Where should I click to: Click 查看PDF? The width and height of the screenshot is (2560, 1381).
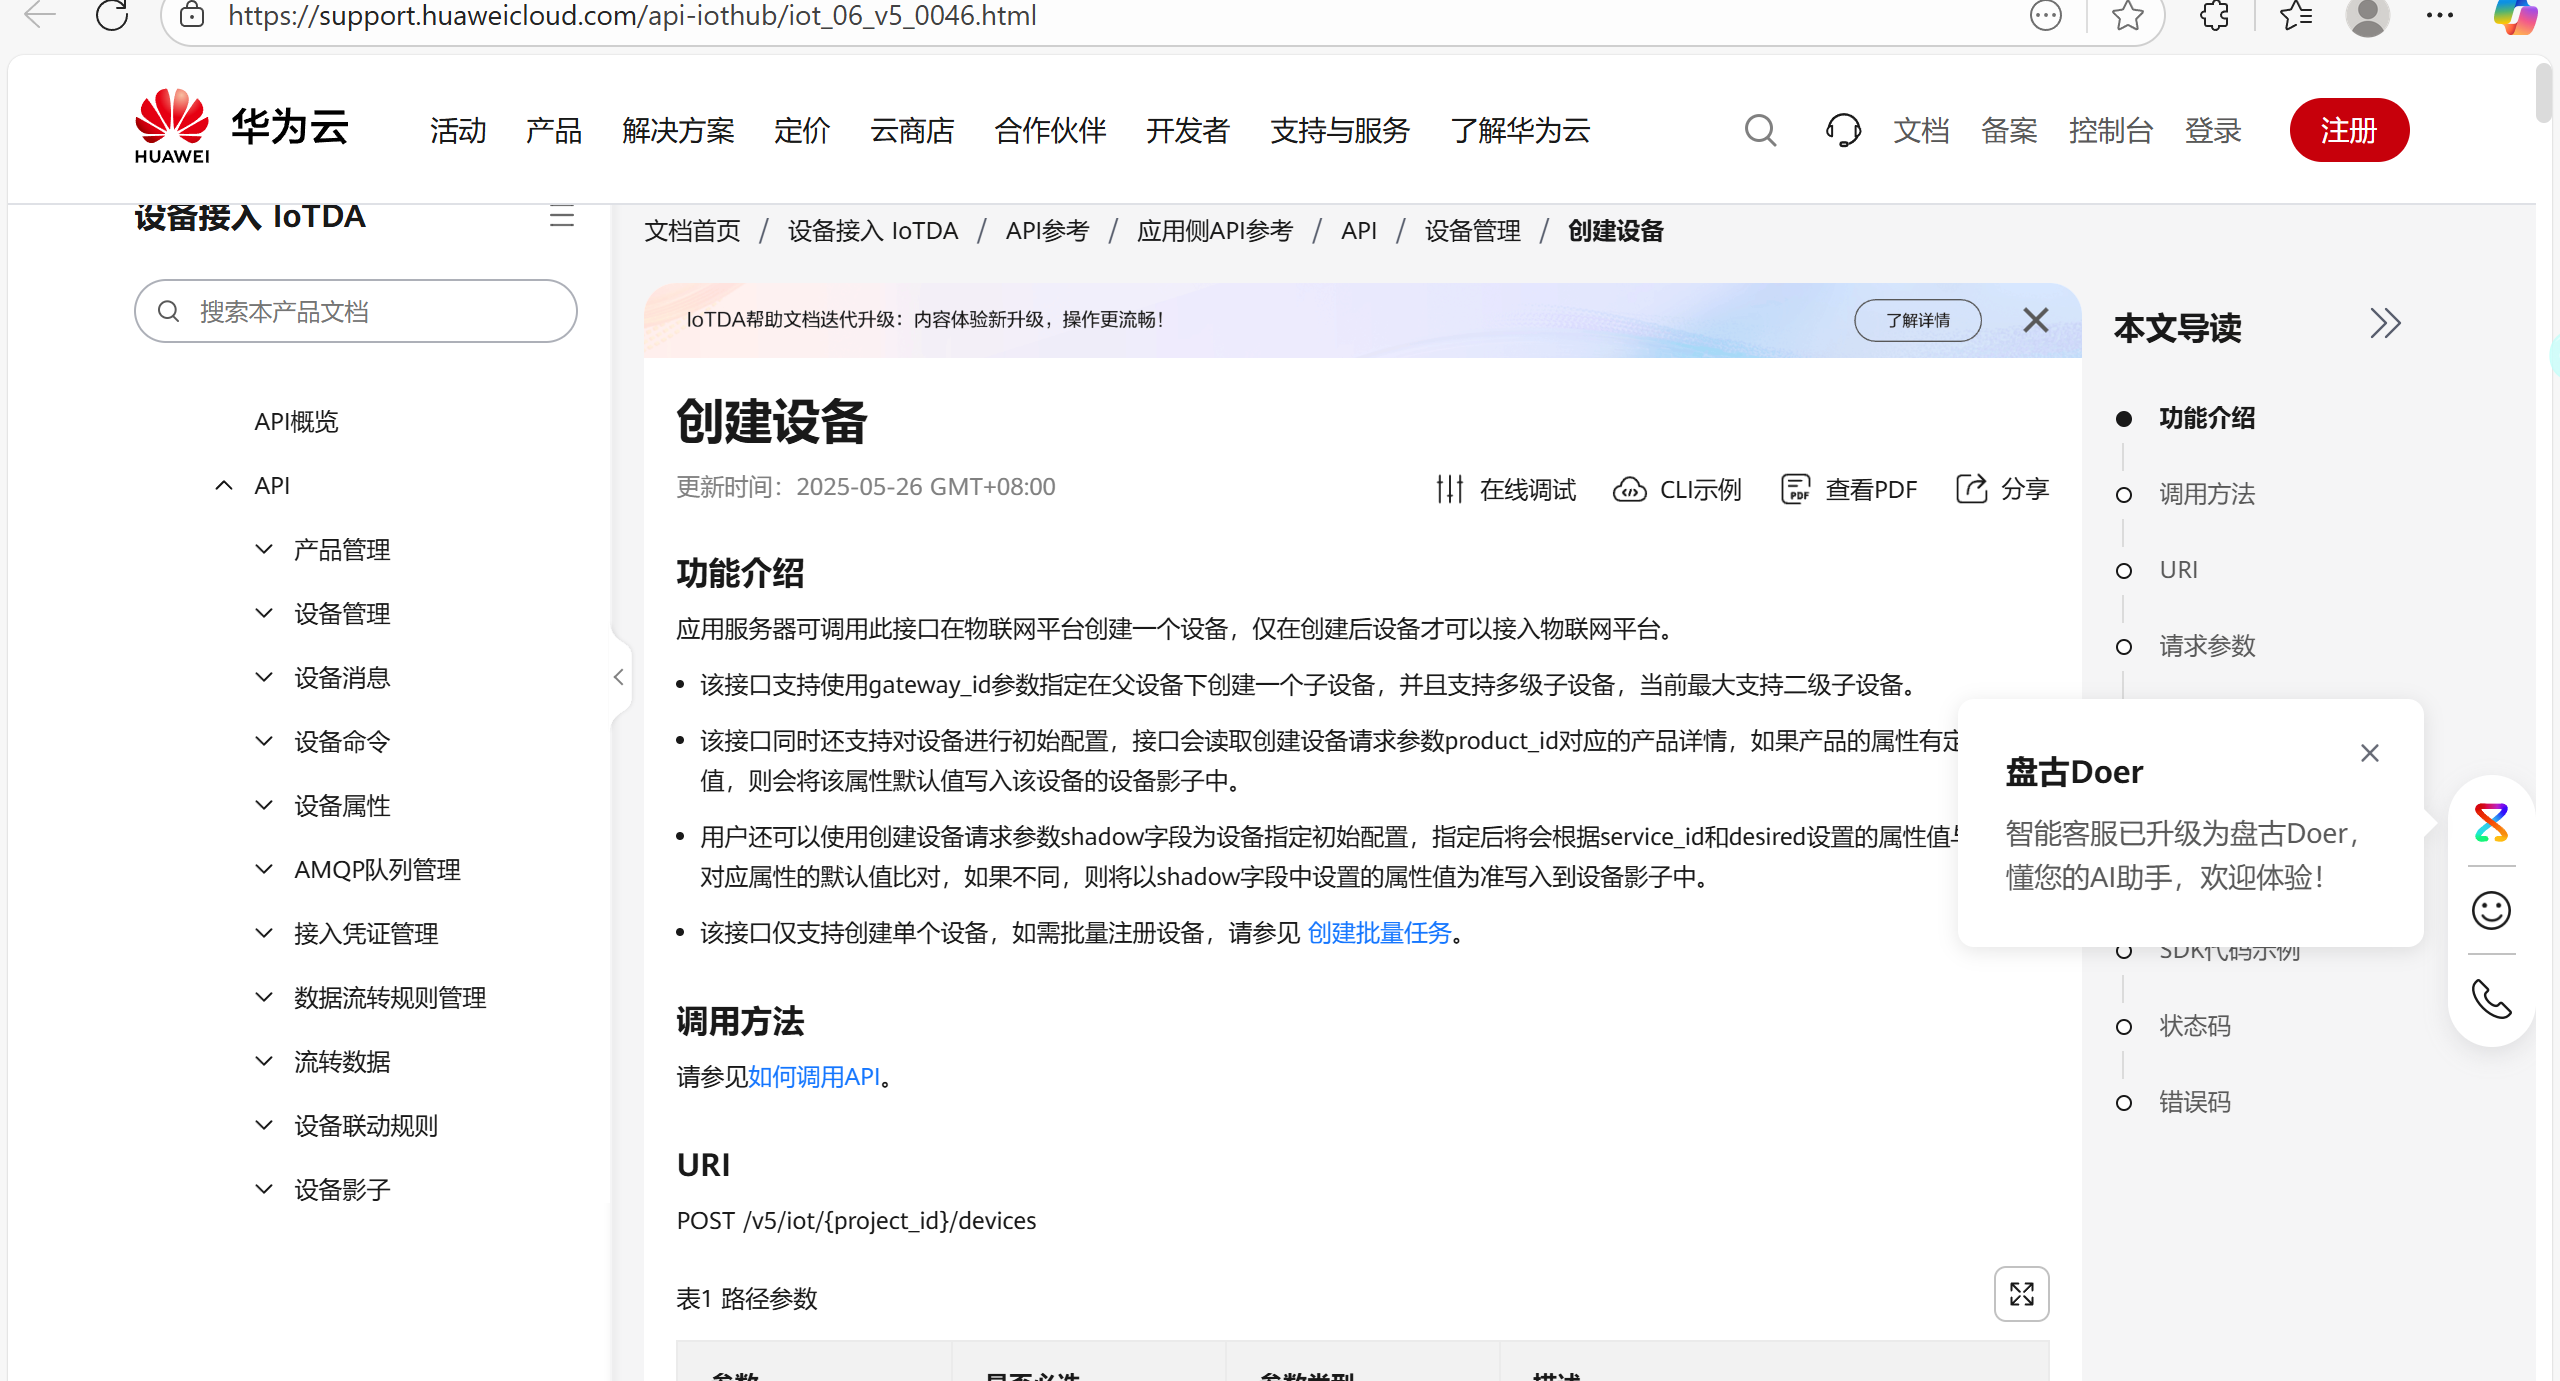coord(1848,489)
